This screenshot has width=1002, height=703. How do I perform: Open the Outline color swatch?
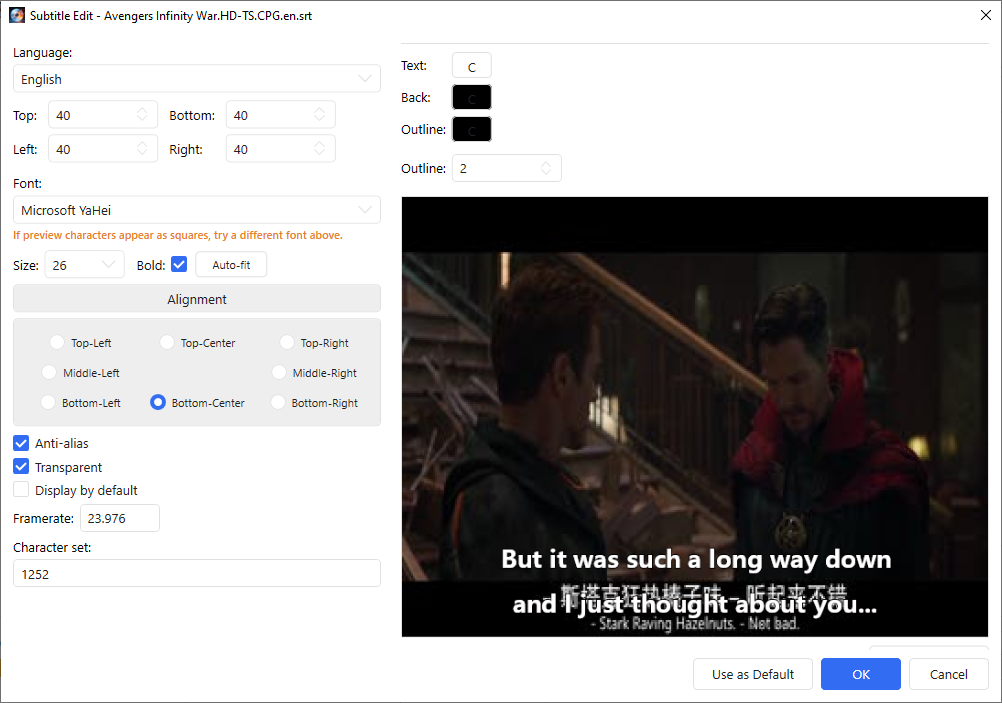point(472,129)
